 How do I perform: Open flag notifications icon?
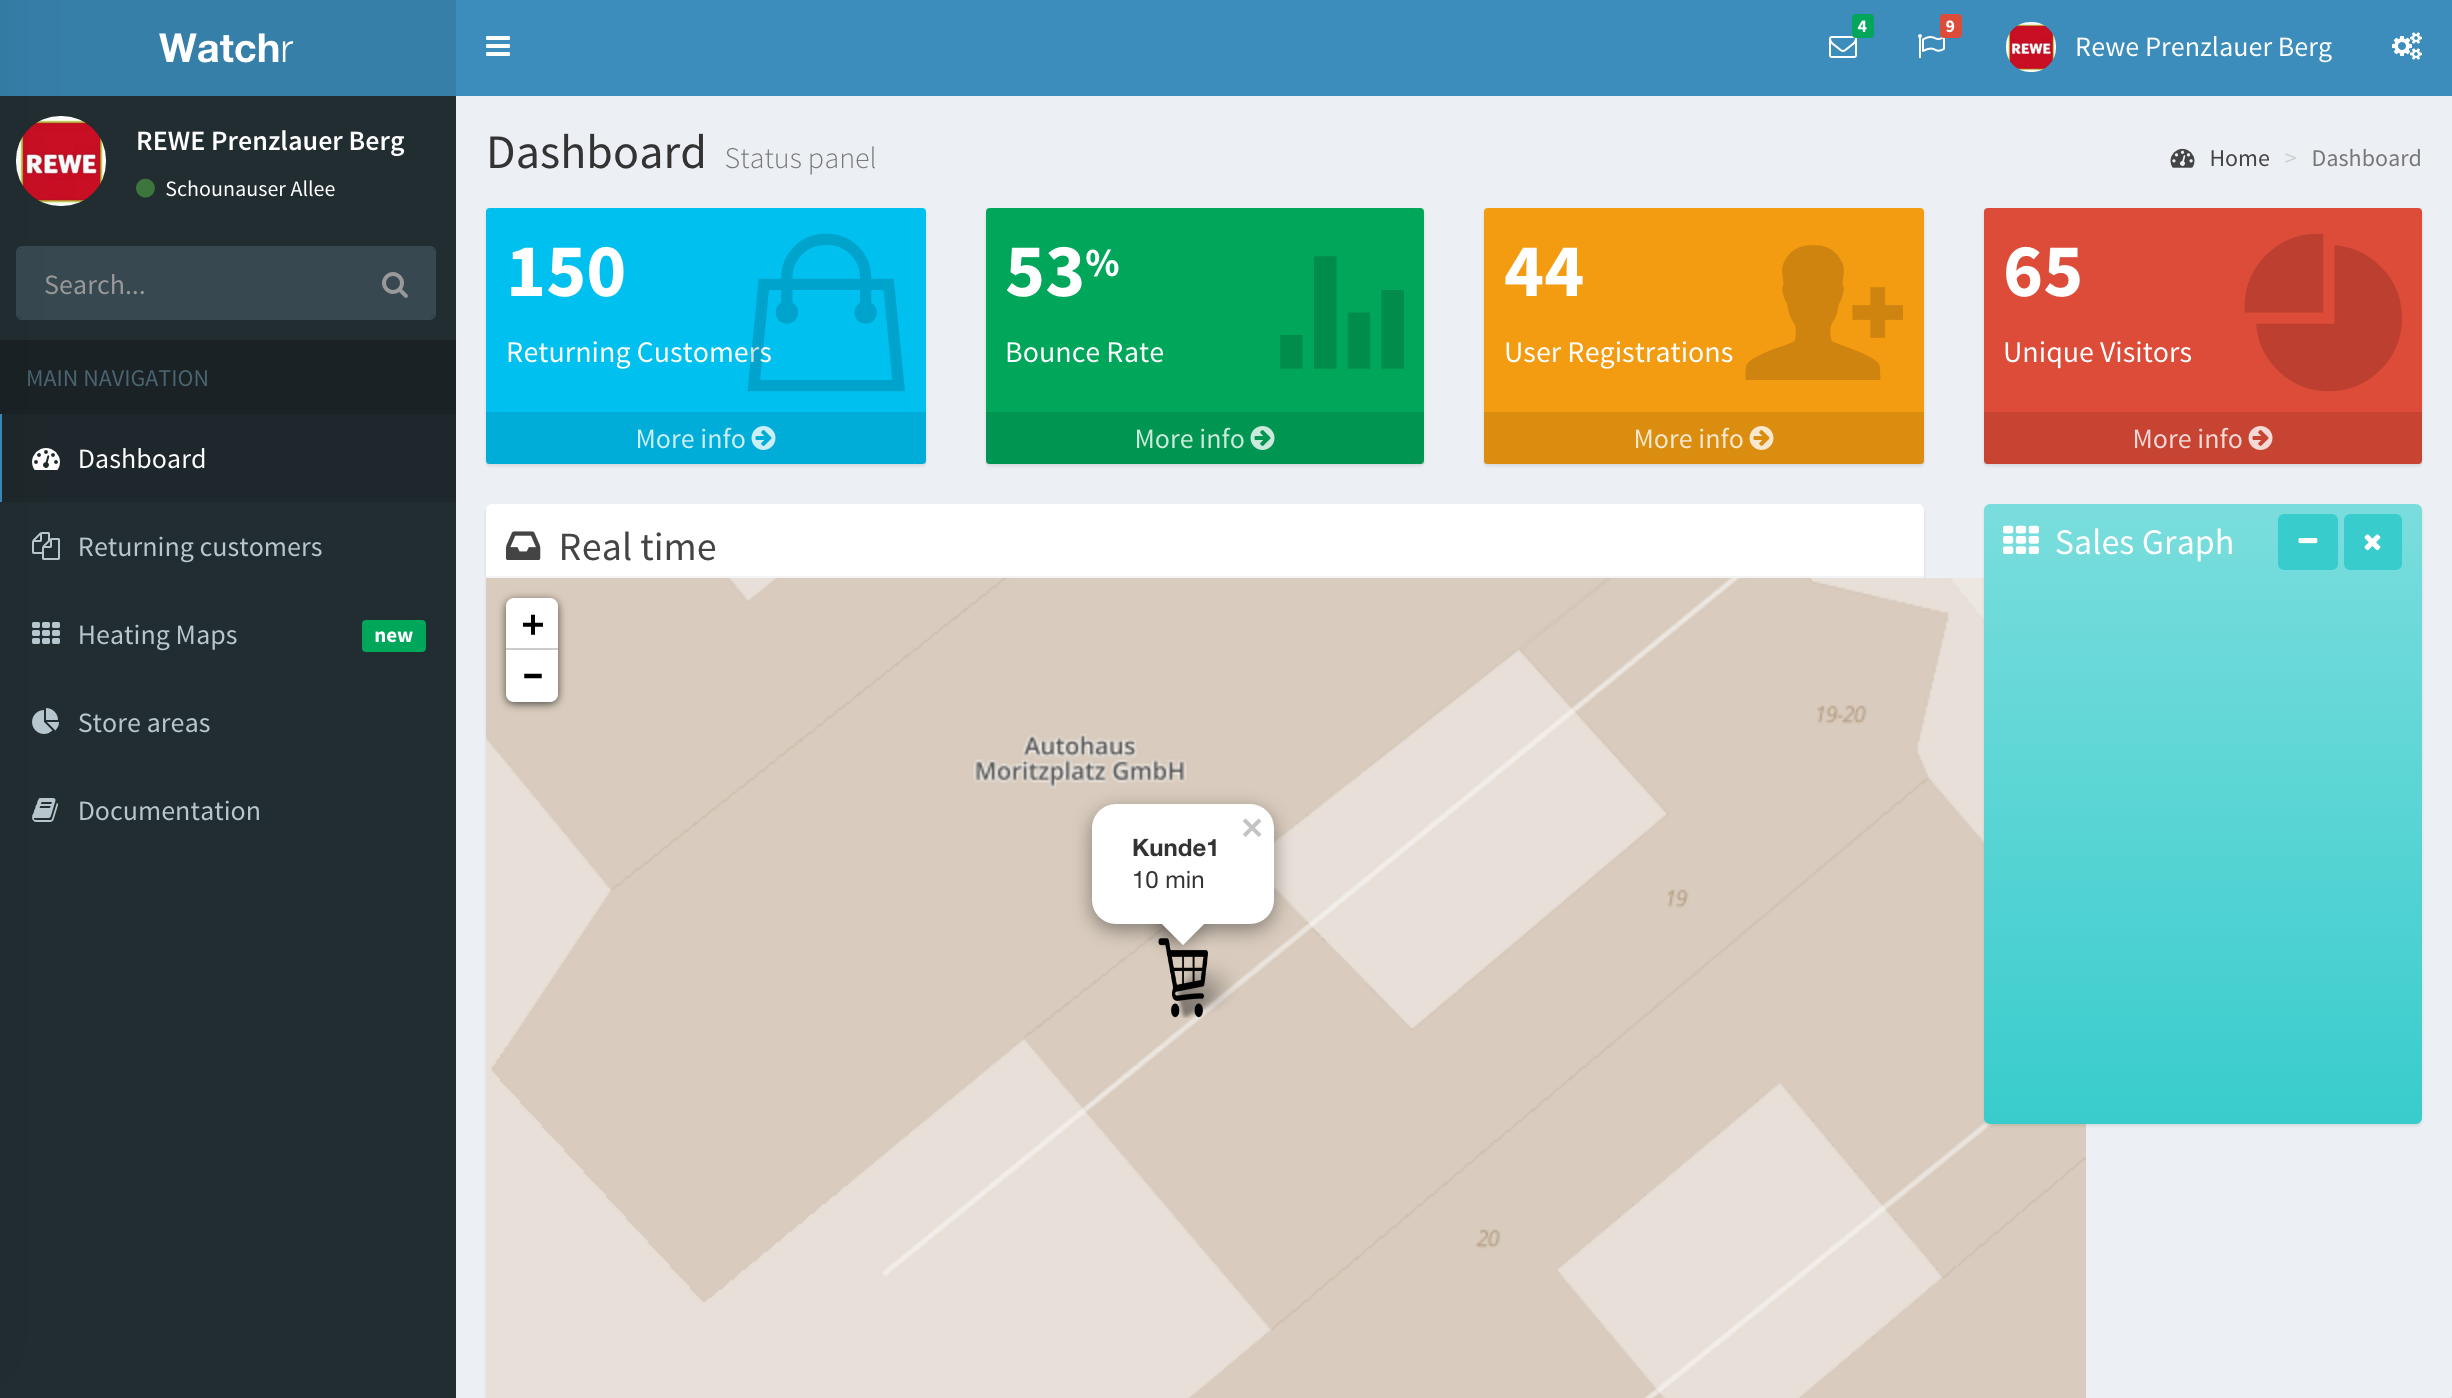[x=1931, y=46]
